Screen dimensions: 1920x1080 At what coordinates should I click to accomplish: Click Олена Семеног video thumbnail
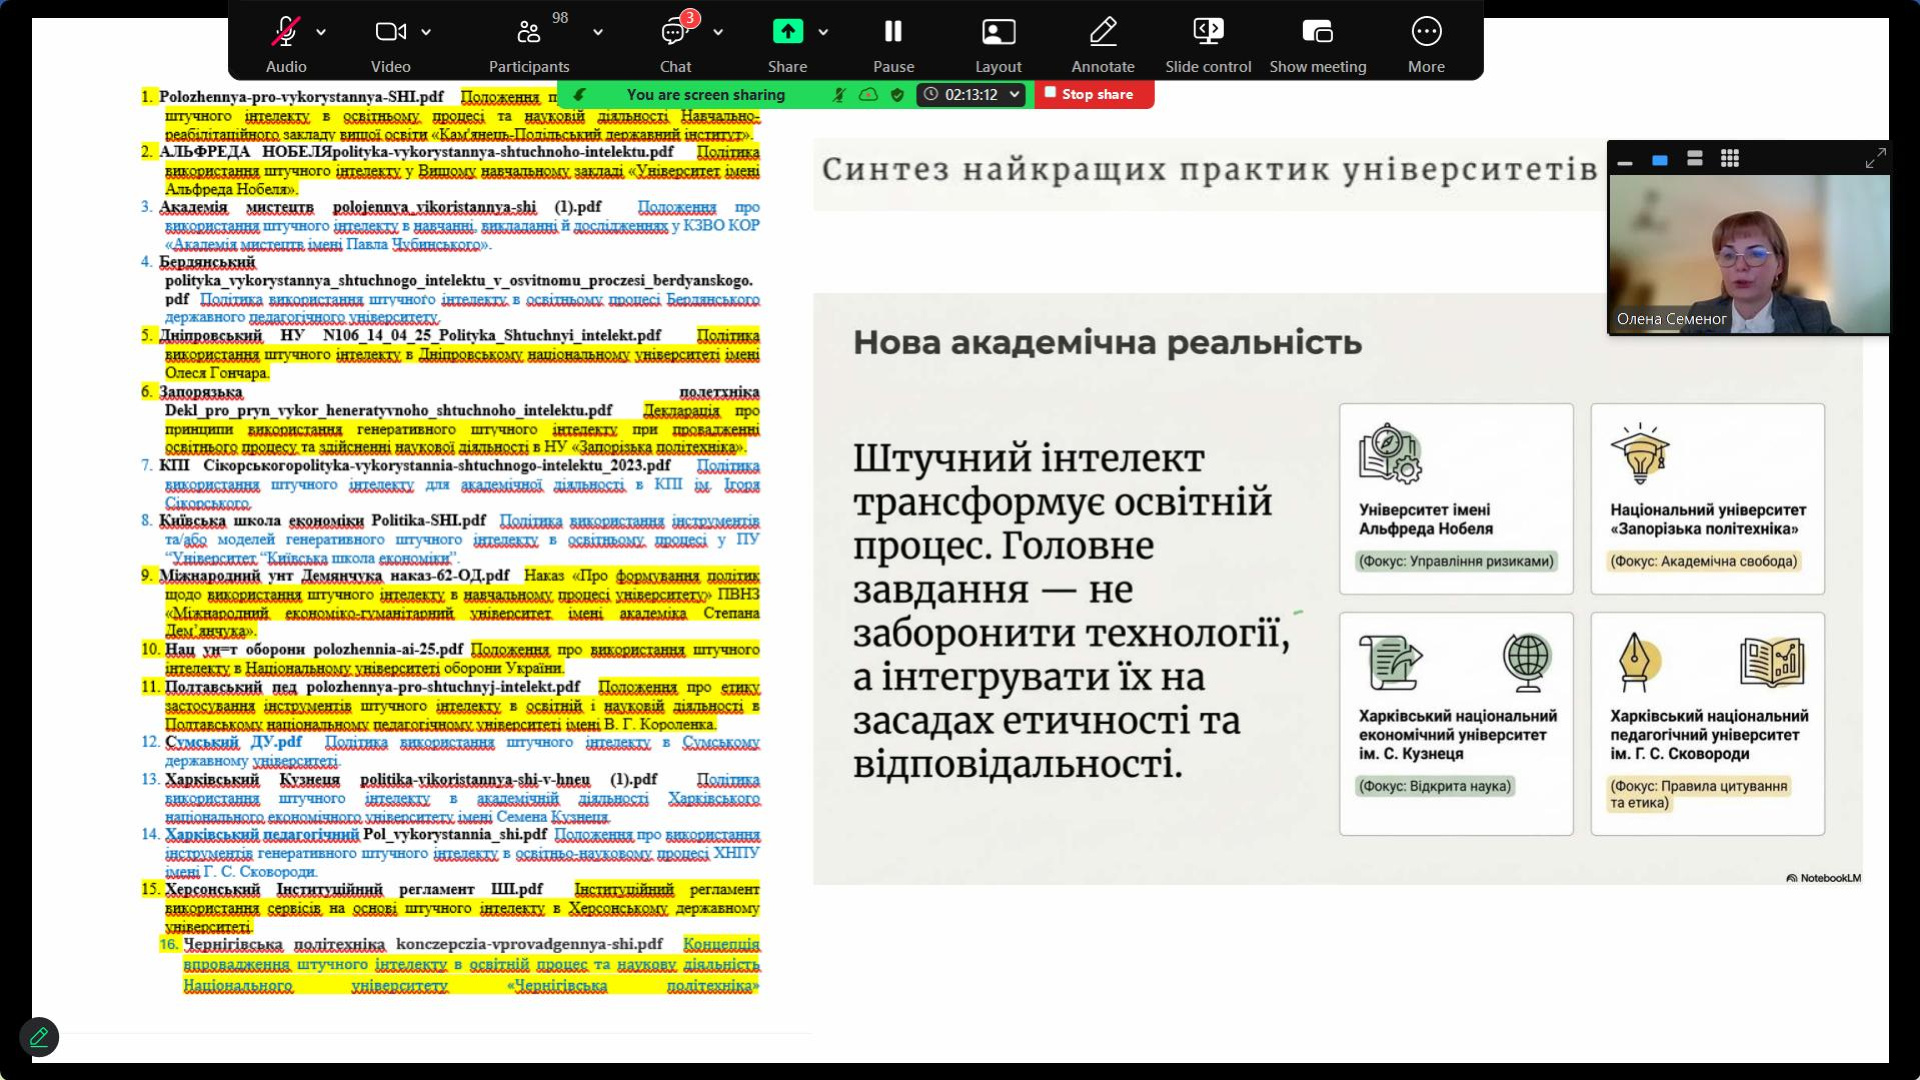pyautogui.click(x=1748, y=255)
